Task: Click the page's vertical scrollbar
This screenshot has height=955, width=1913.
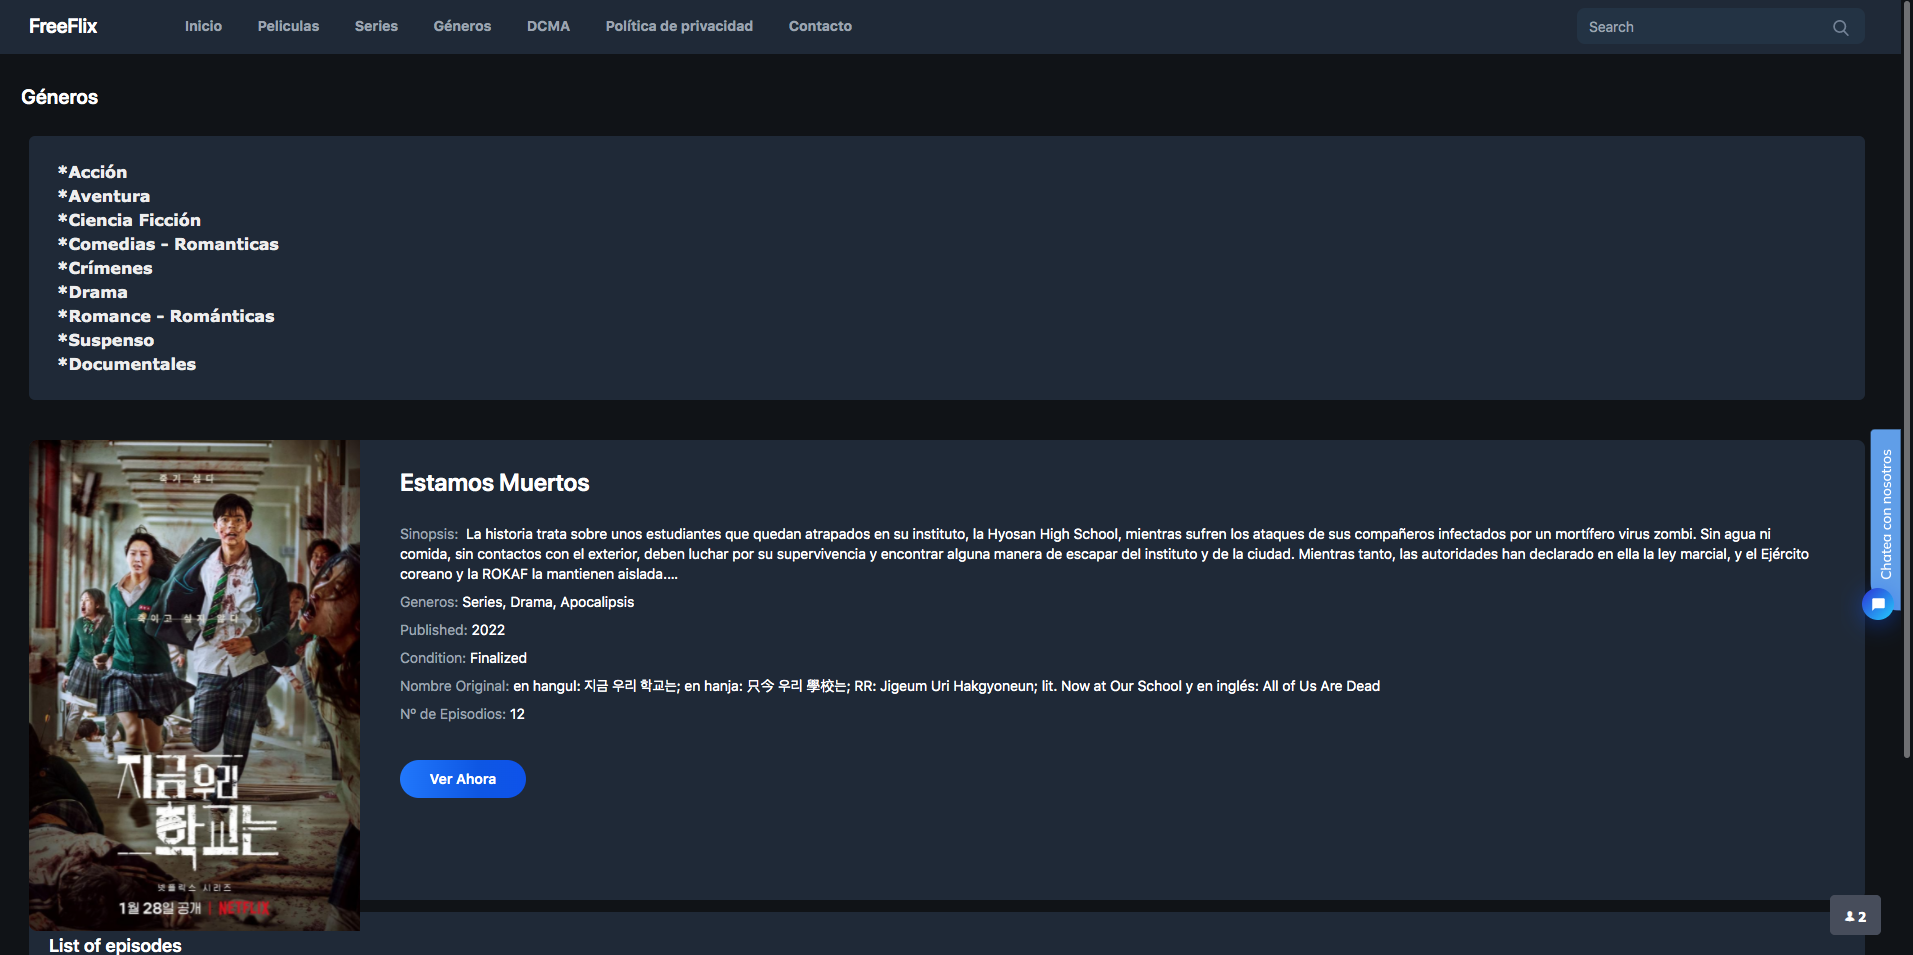Action: [x=1908, y=380]
